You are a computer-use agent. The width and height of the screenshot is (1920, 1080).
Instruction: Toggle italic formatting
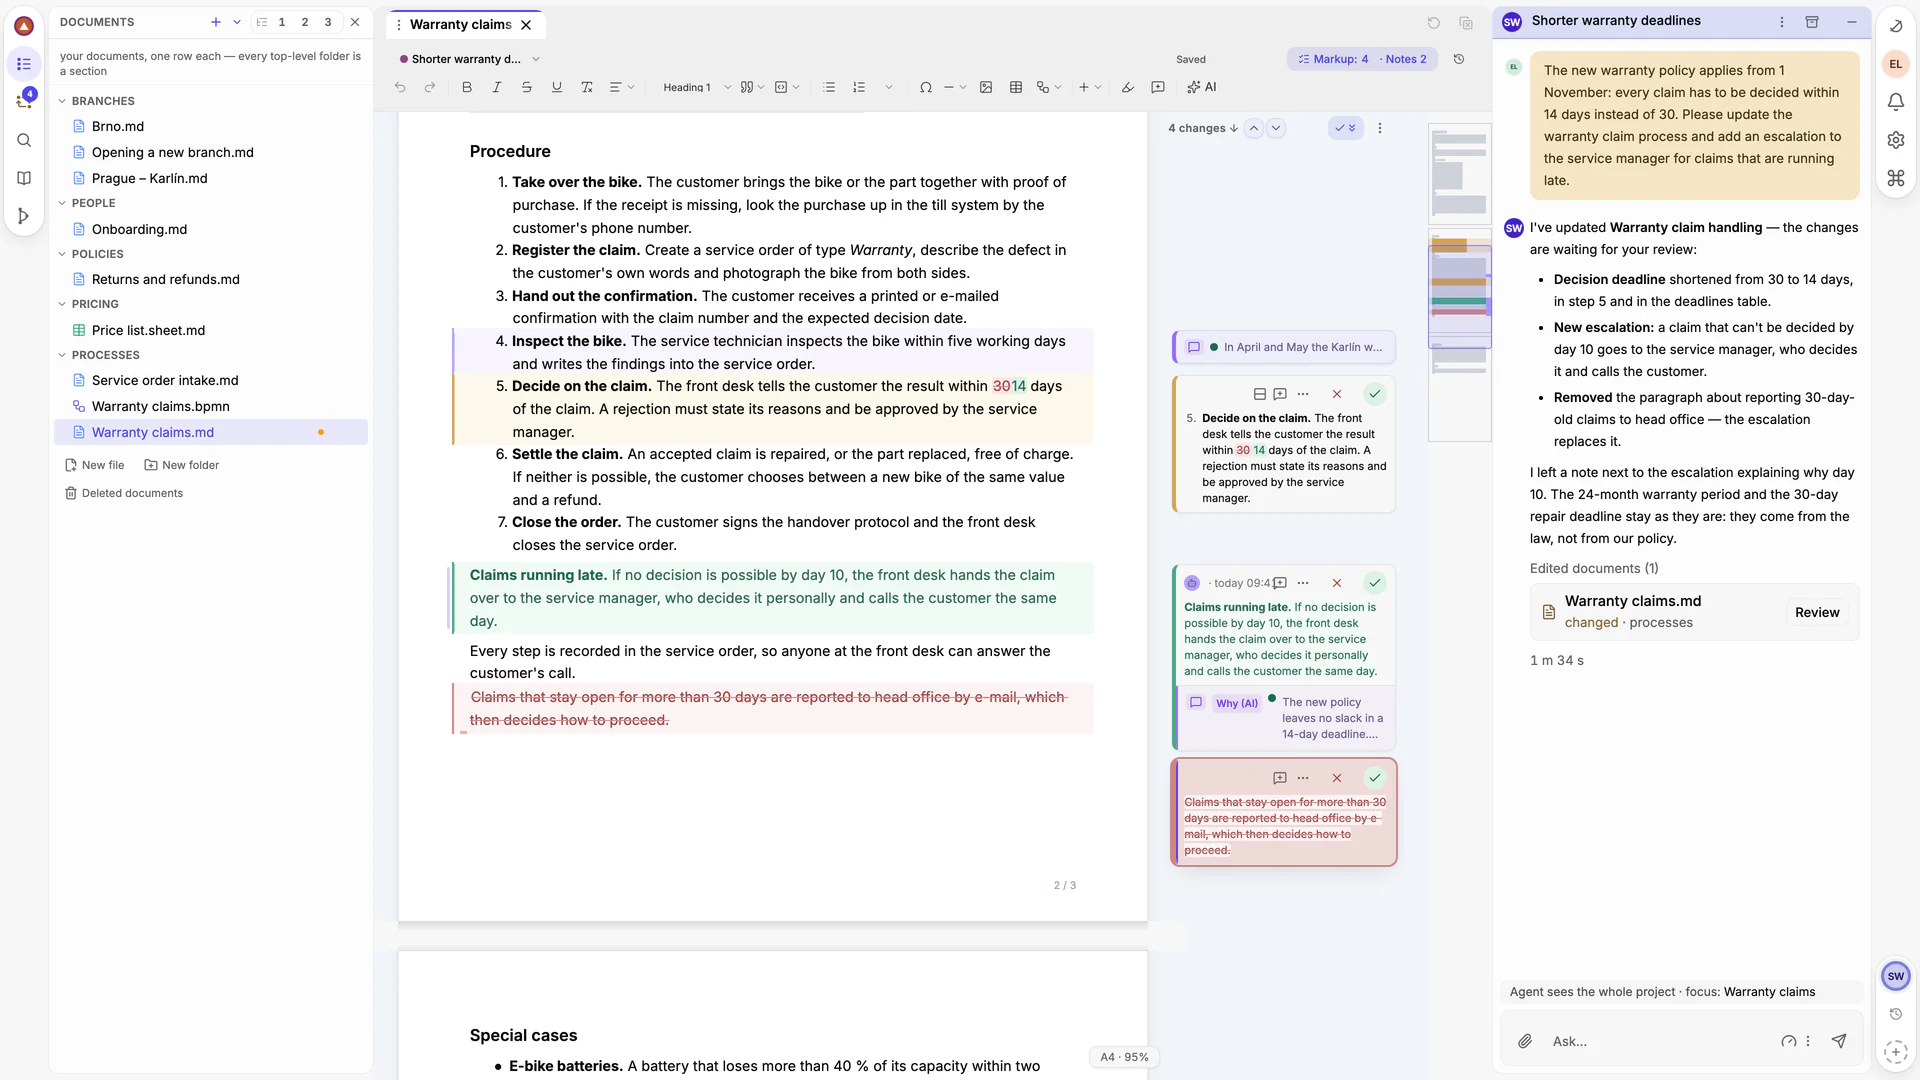click(497, 87)
